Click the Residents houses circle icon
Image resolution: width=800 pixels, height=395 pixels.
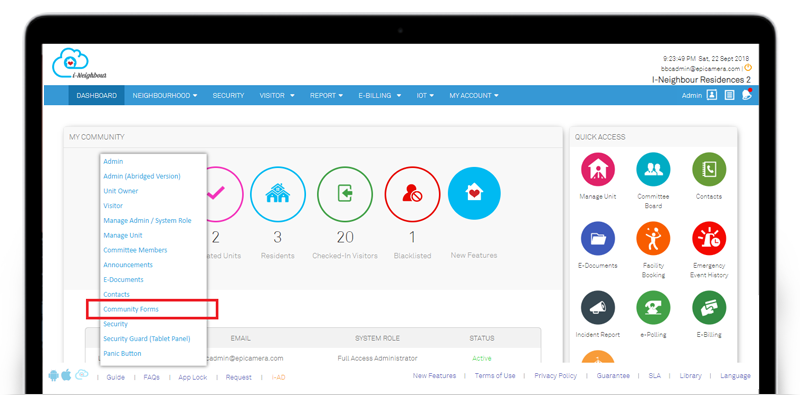tap(278, 194)
